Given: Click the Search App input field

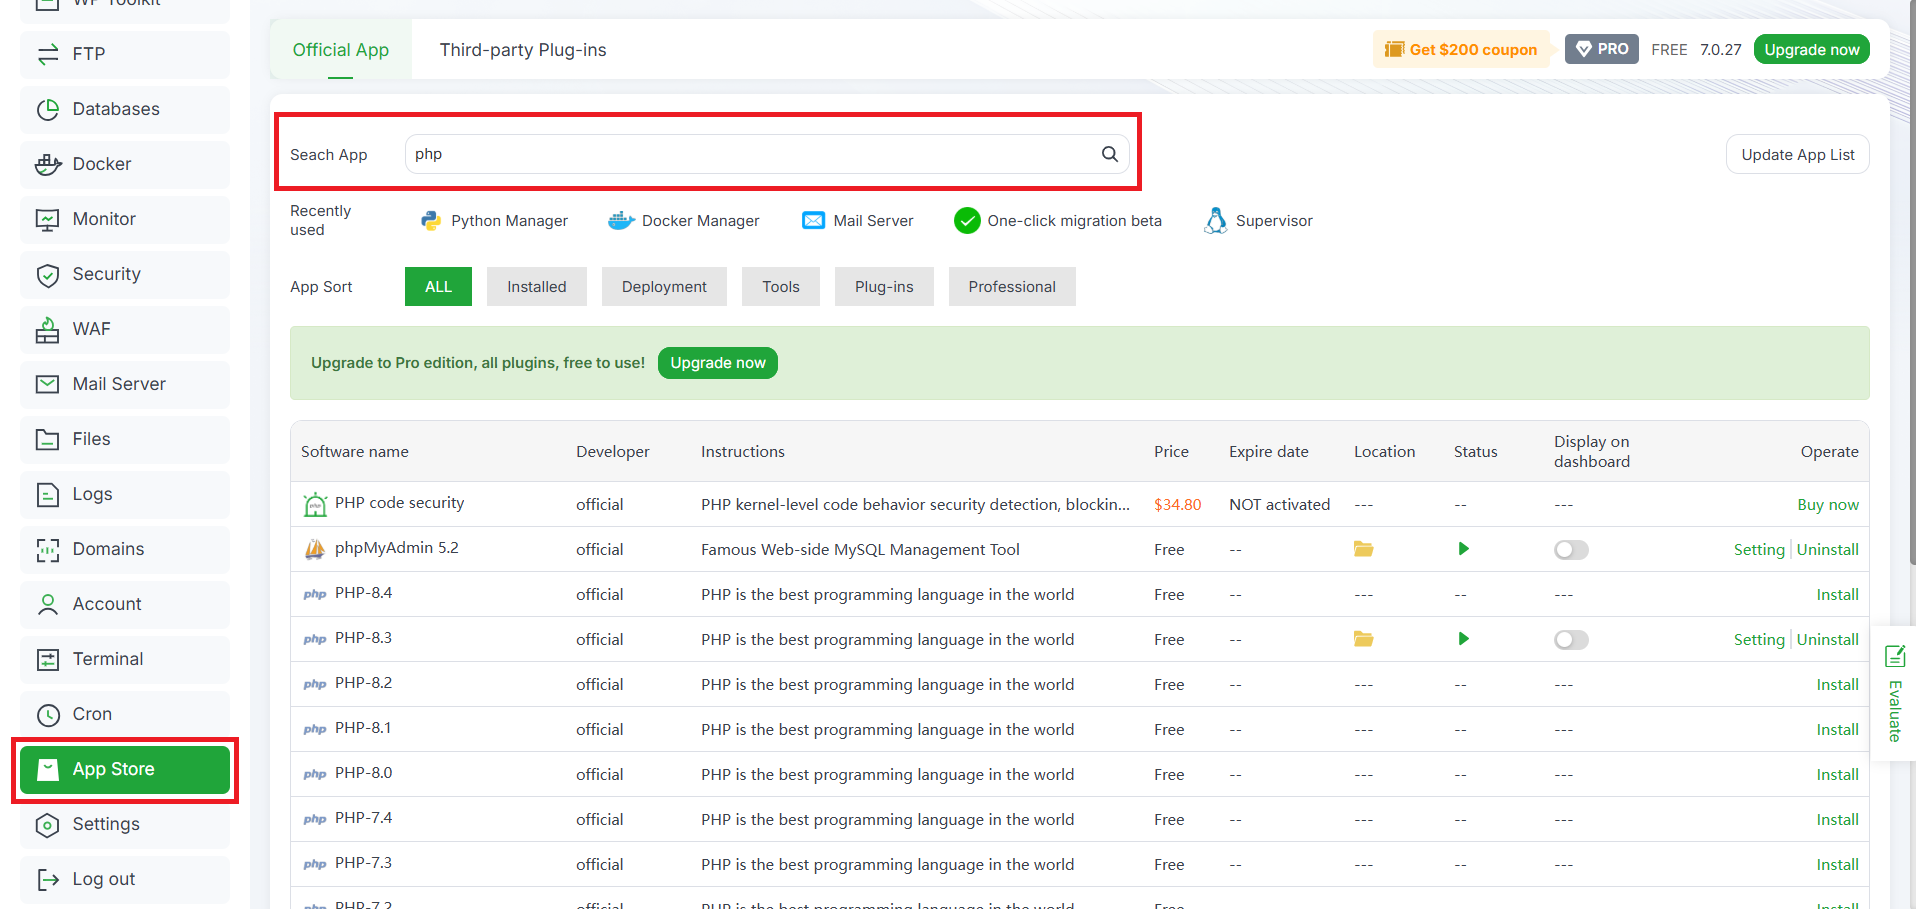Looking at the screenshot, I should 767,154.
